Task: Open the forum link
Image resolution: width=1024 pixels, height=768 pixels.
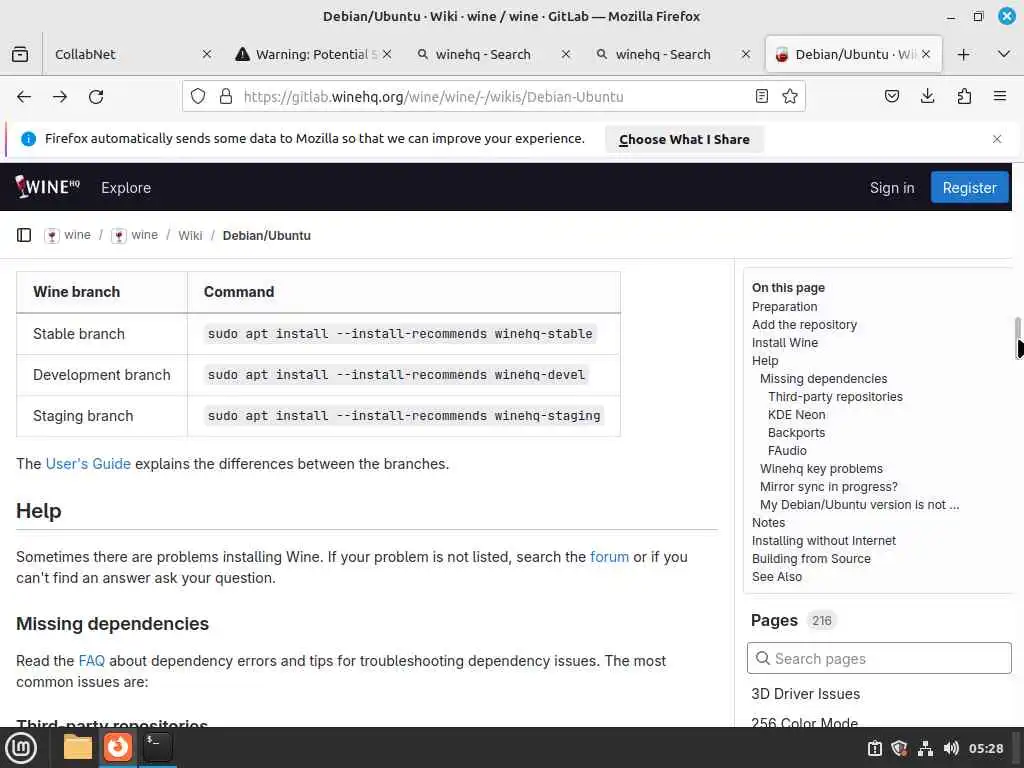Action: click(609, 557)
